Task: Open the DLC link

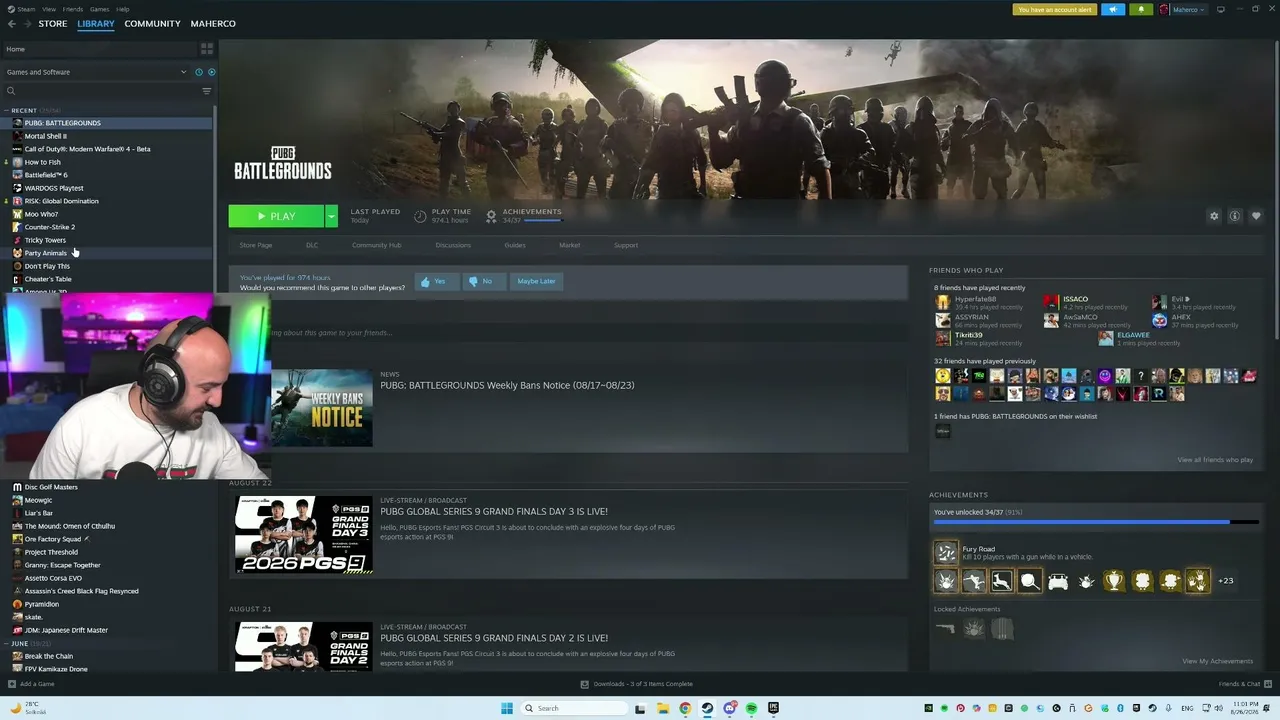Action: point(312,245)
